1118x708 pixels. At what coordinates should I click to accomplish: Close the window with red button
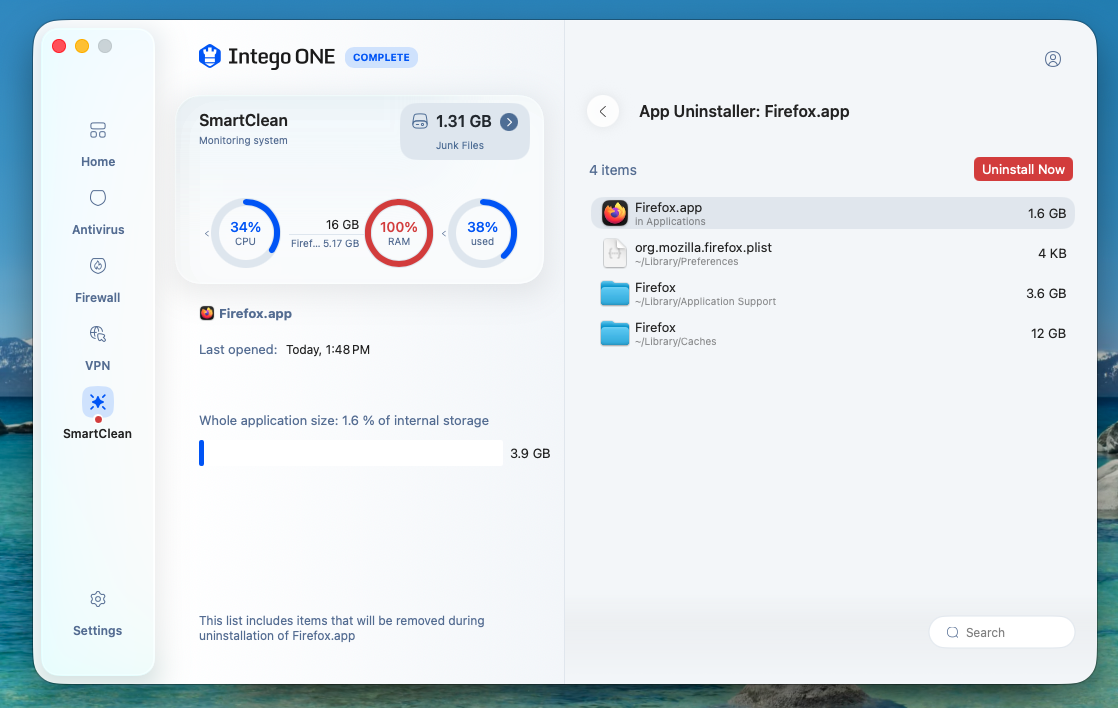[x=59, y=46]
